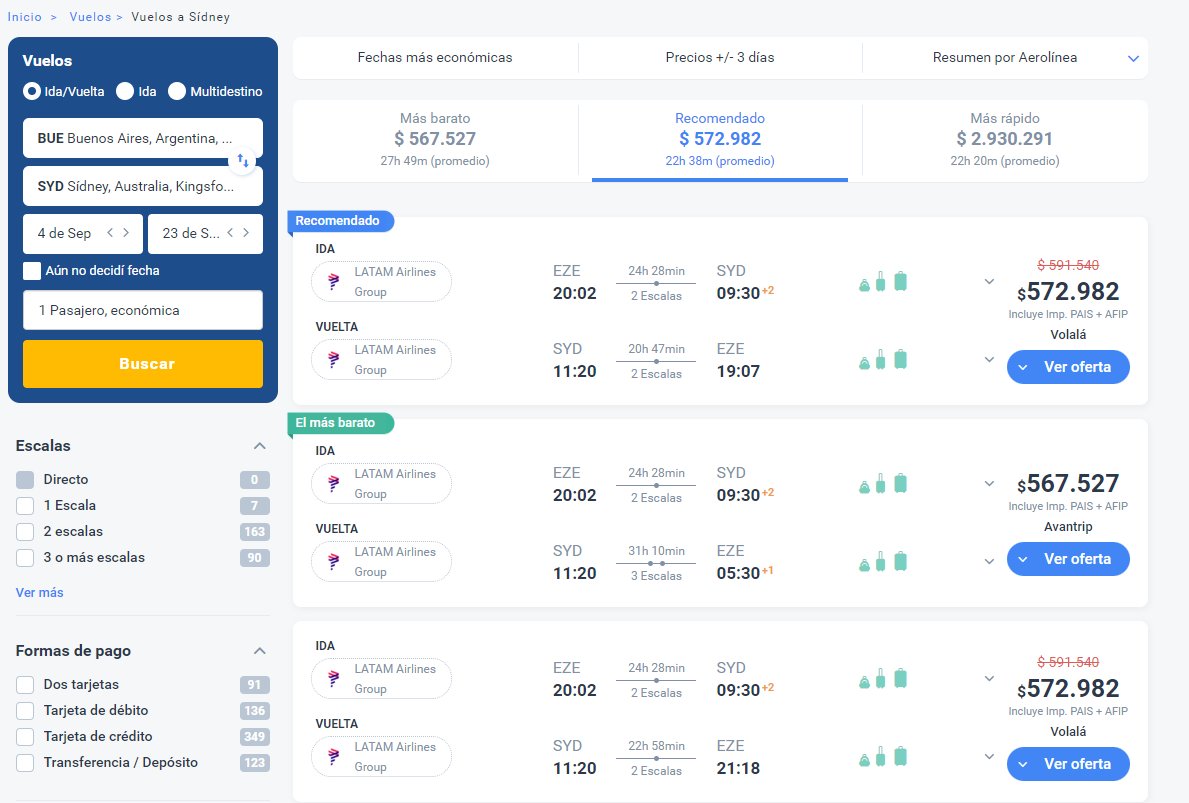Click the El más barato badge
This screenshot has width=1189, height=803.
(x=340, y=423)
